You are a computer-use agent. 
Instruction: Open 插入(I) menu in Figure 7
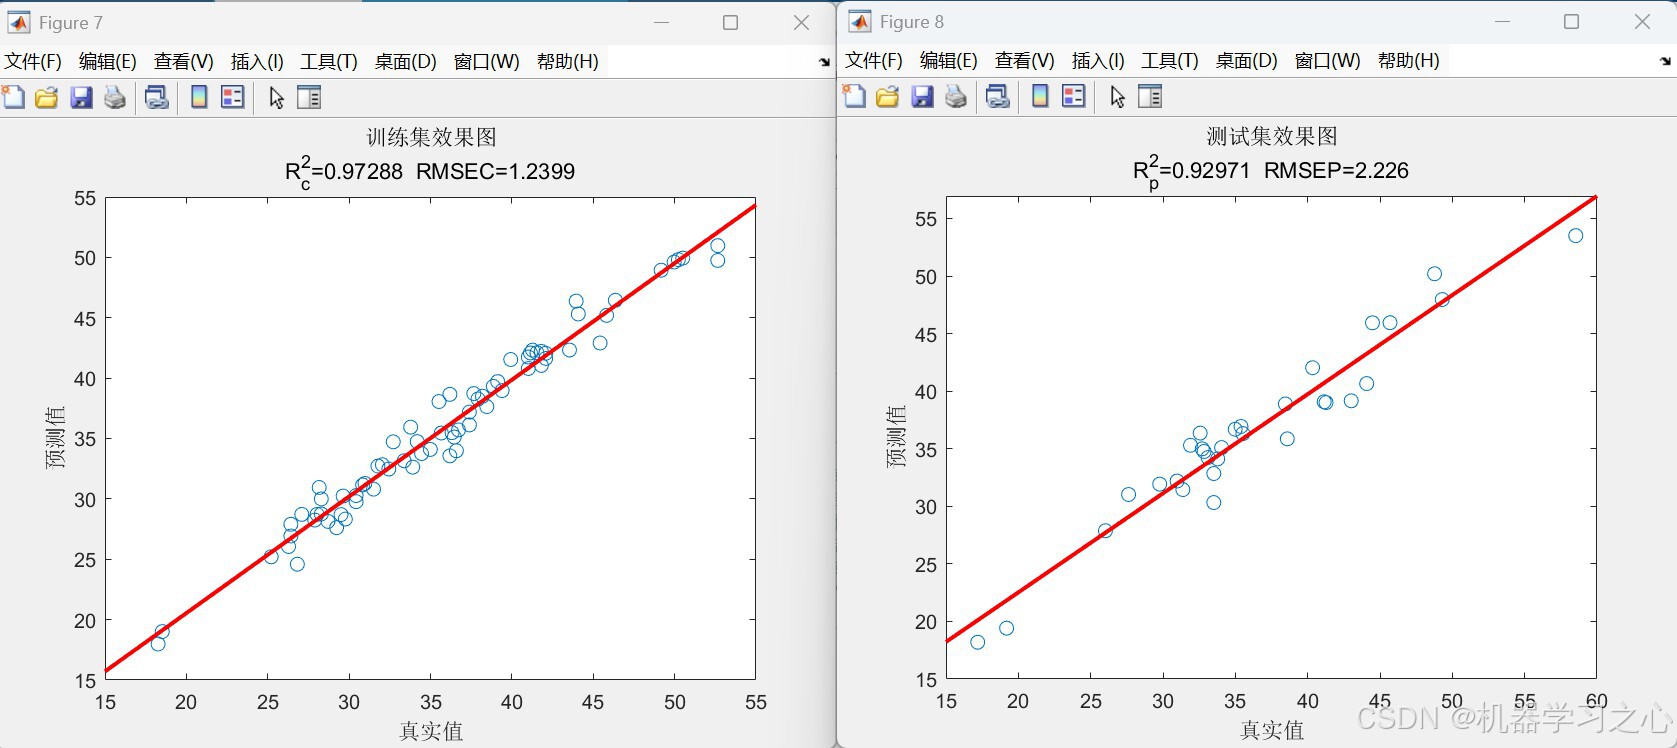tap(257, 61)
